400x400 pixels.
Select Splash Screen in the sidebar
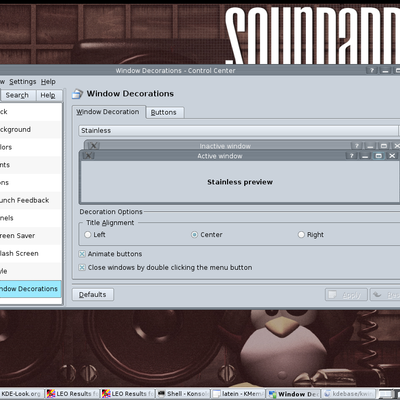(x=30, y=253)
